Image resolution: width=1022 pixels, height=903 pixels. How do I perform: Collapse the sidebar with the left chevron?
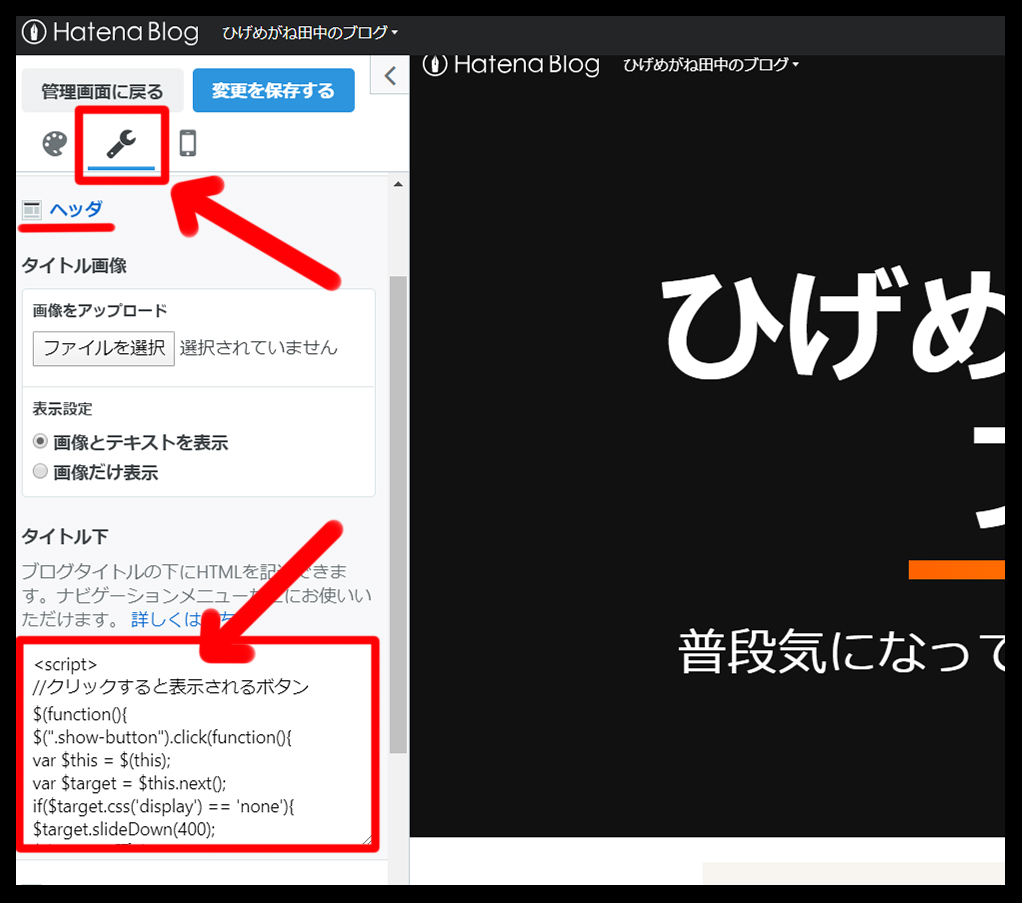[390, 76]
